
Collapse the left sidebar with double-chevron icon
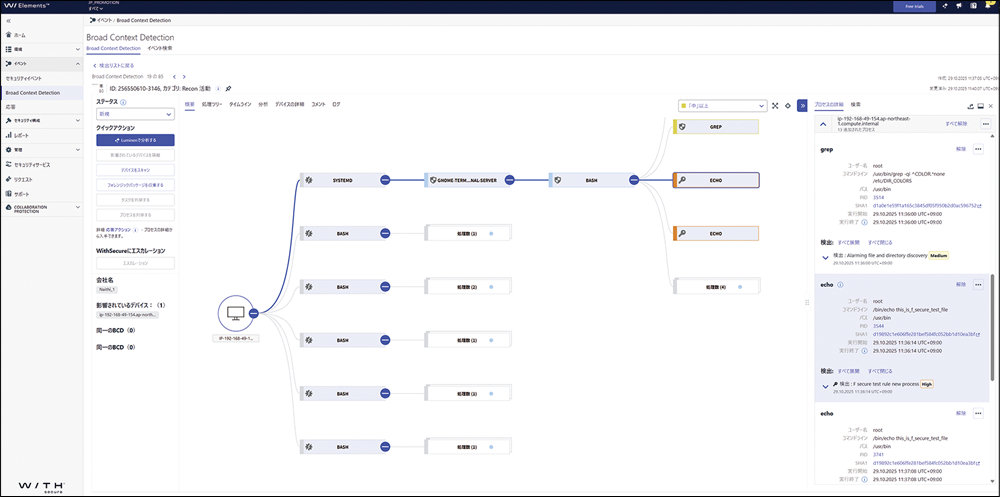8,21
